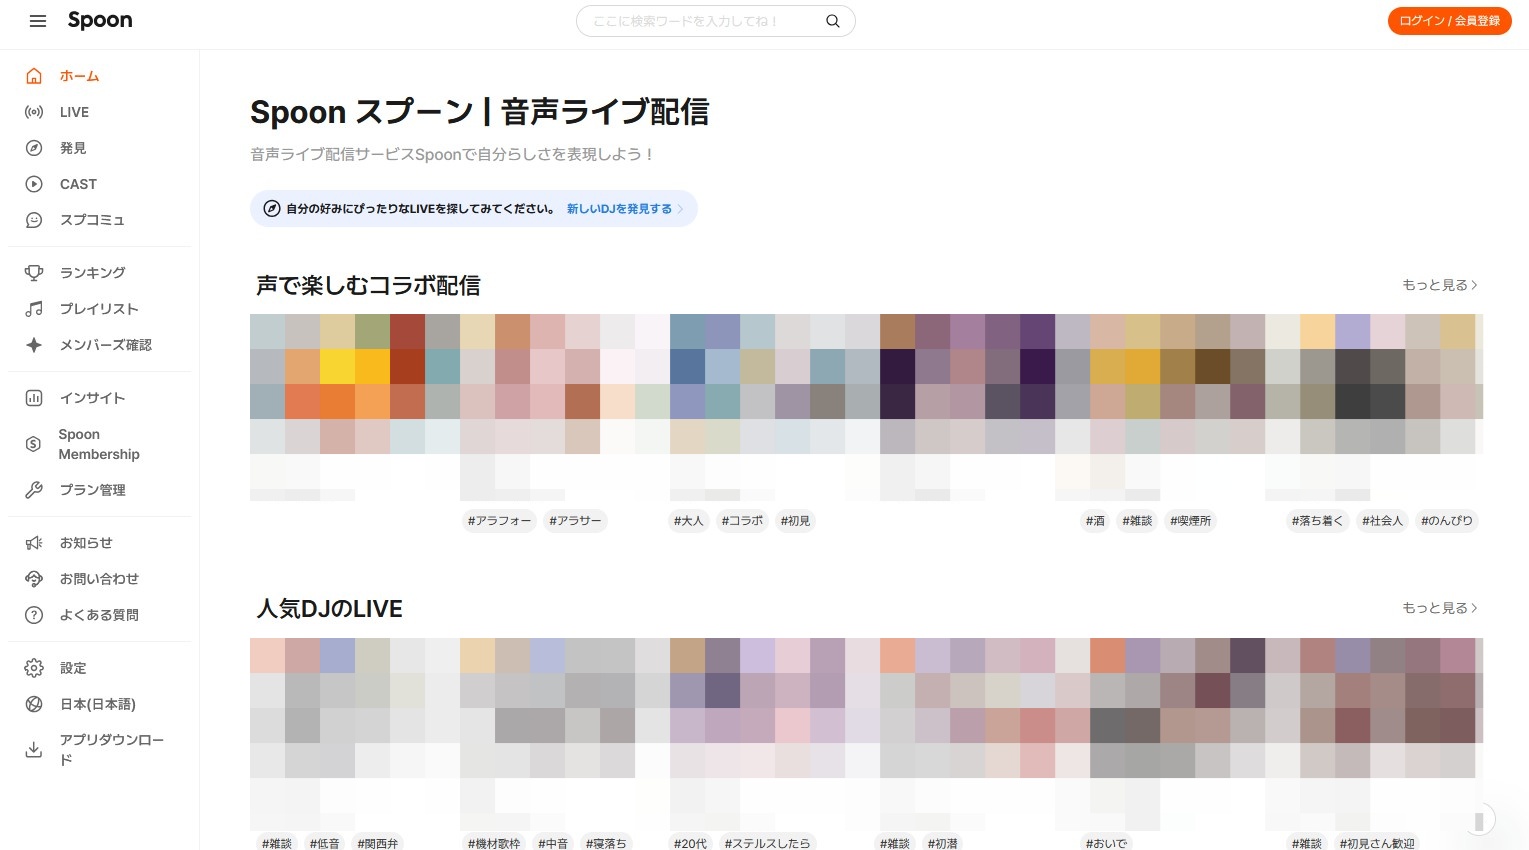This screenshot has height=850, width=1529.
Task: Click もっと見る beside 声で楽しむコラボ配信
Action: click(1440, 285)
